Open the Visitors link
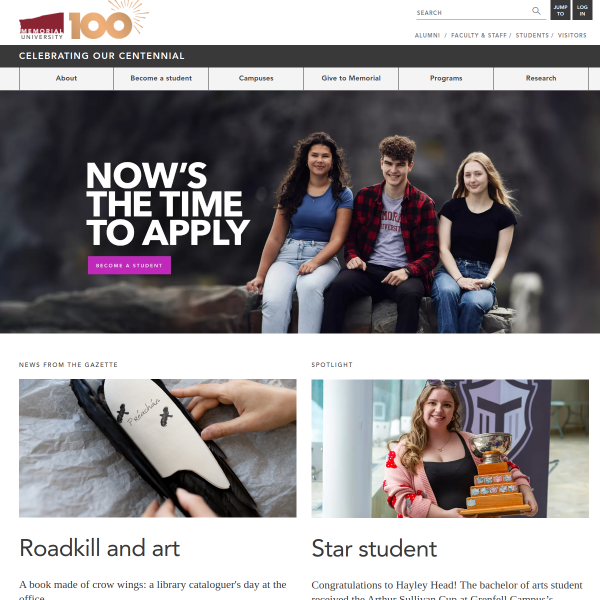 pos(572,35)
